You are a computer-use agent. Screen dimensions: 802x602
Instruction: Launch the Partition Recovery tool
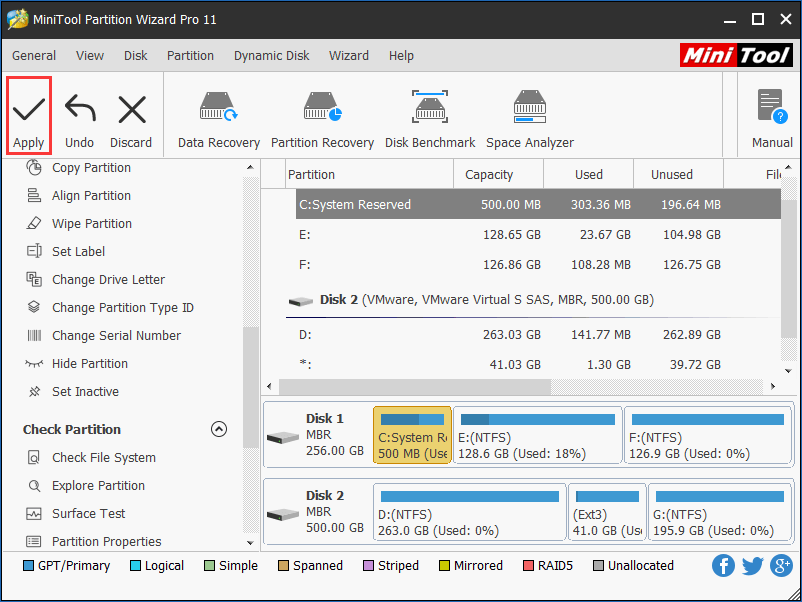(322, 120)
